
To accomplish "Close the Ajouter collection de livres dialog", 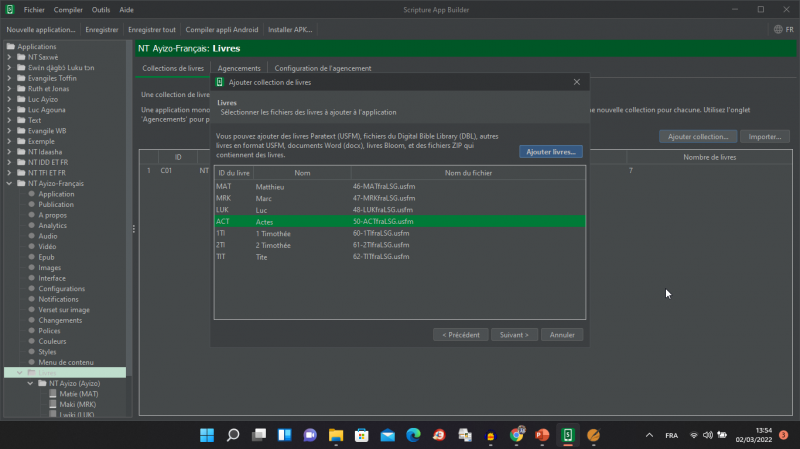I will [576, 82].
